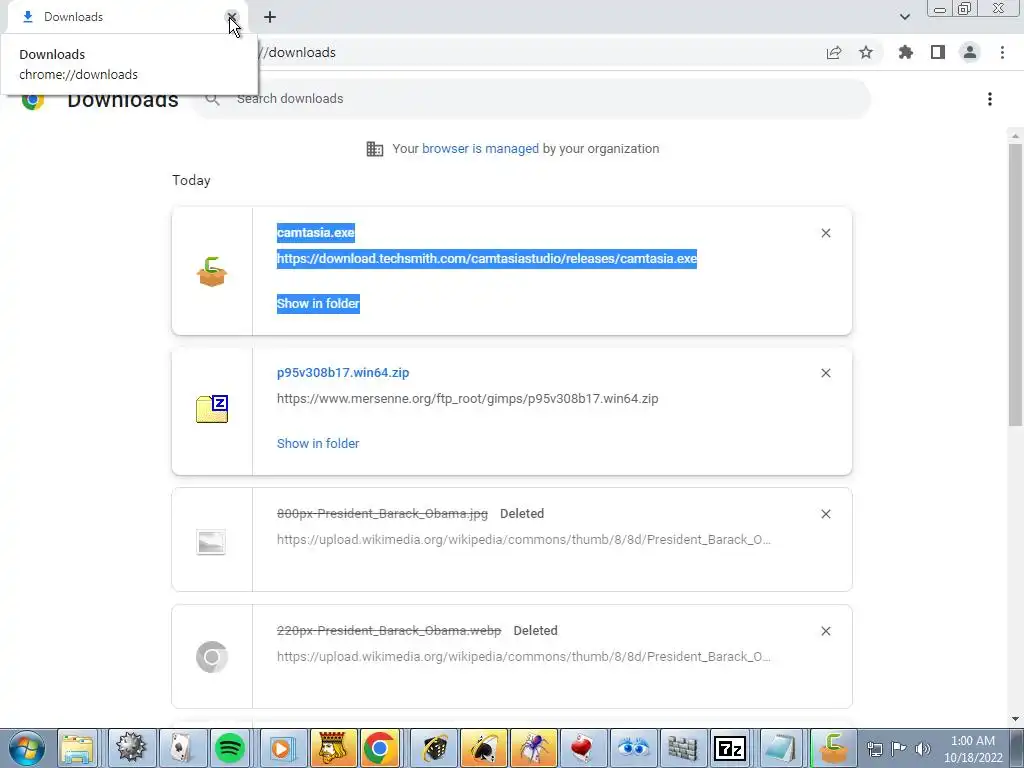Click the Search downloads field
The image size is (1024, 768).
(532, 99)
